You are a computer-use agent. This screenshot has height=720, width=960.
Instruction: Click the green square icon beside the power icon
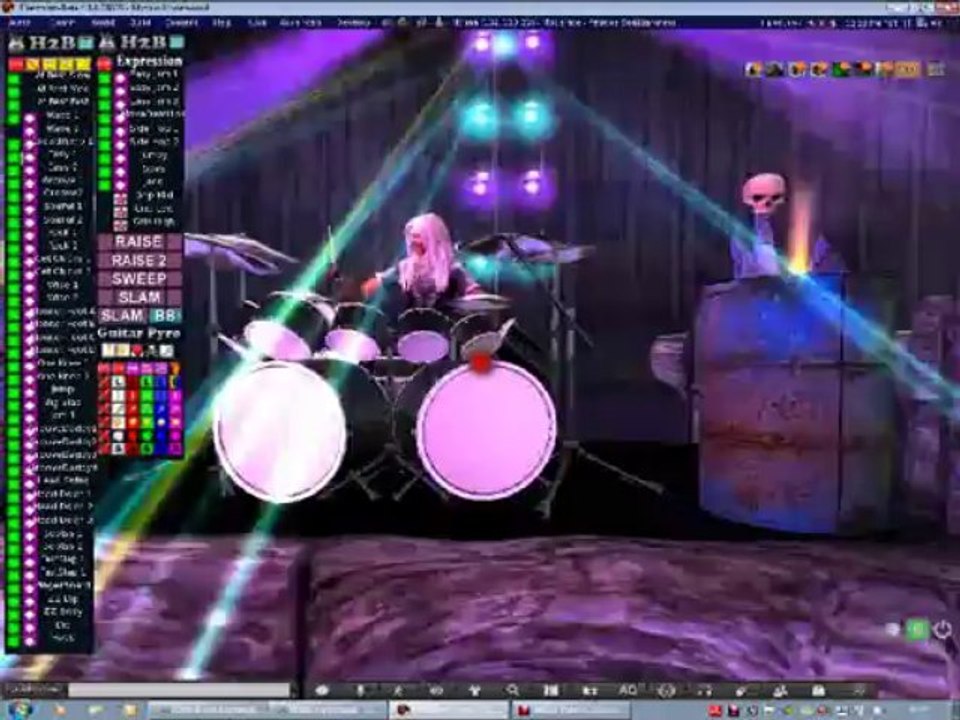917,629
